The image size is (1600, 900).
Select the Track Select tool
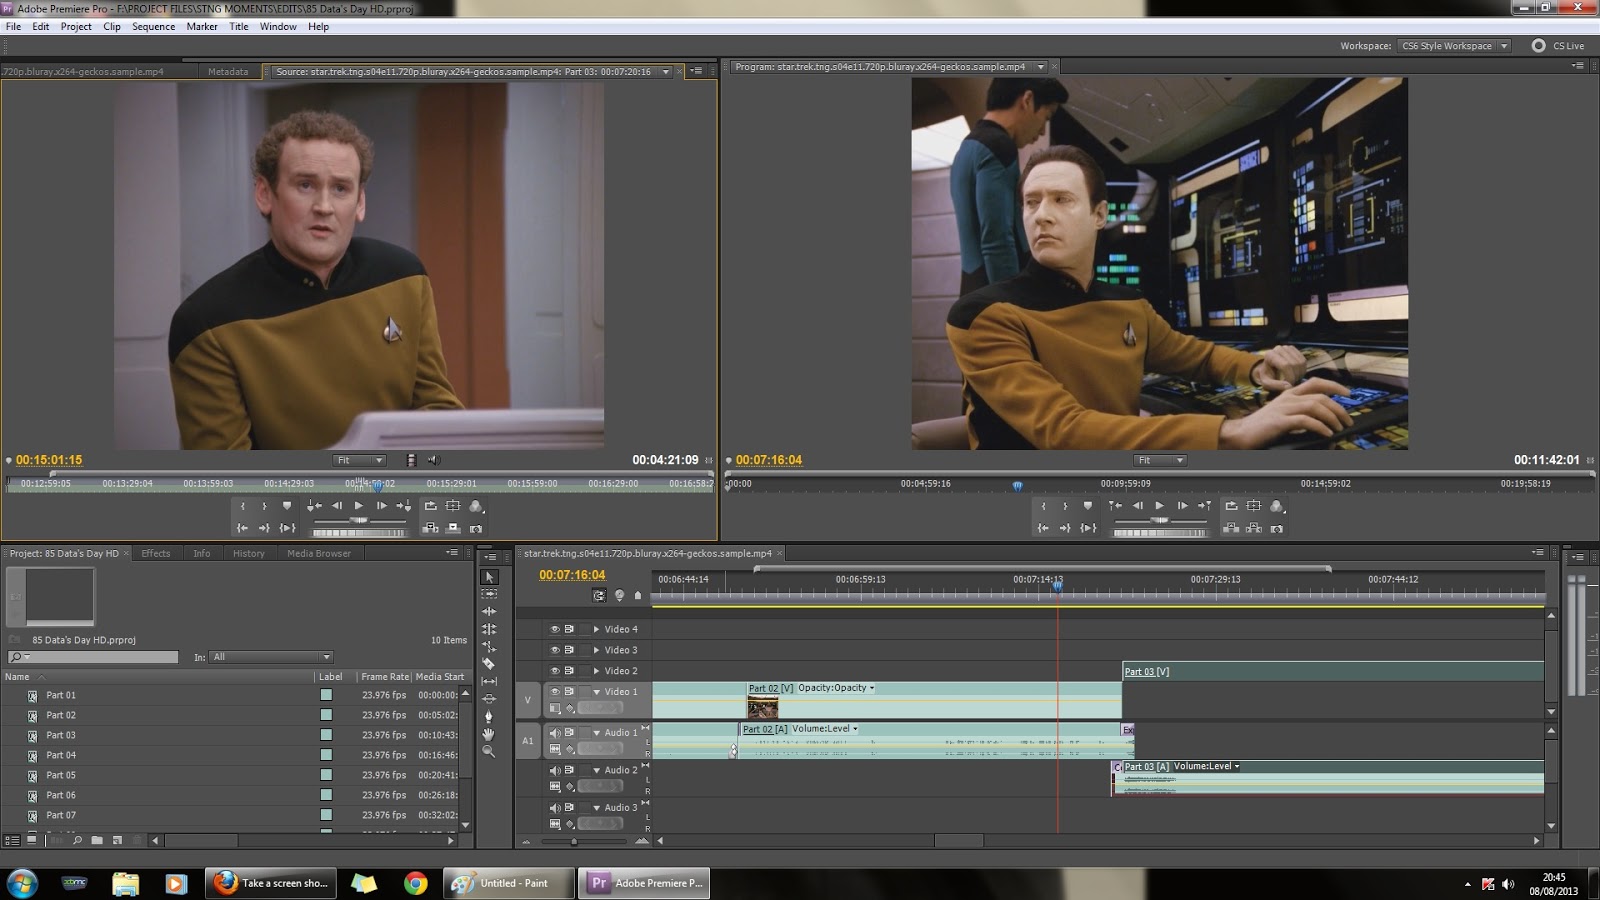pyautogui.click(x=489, y=594)
